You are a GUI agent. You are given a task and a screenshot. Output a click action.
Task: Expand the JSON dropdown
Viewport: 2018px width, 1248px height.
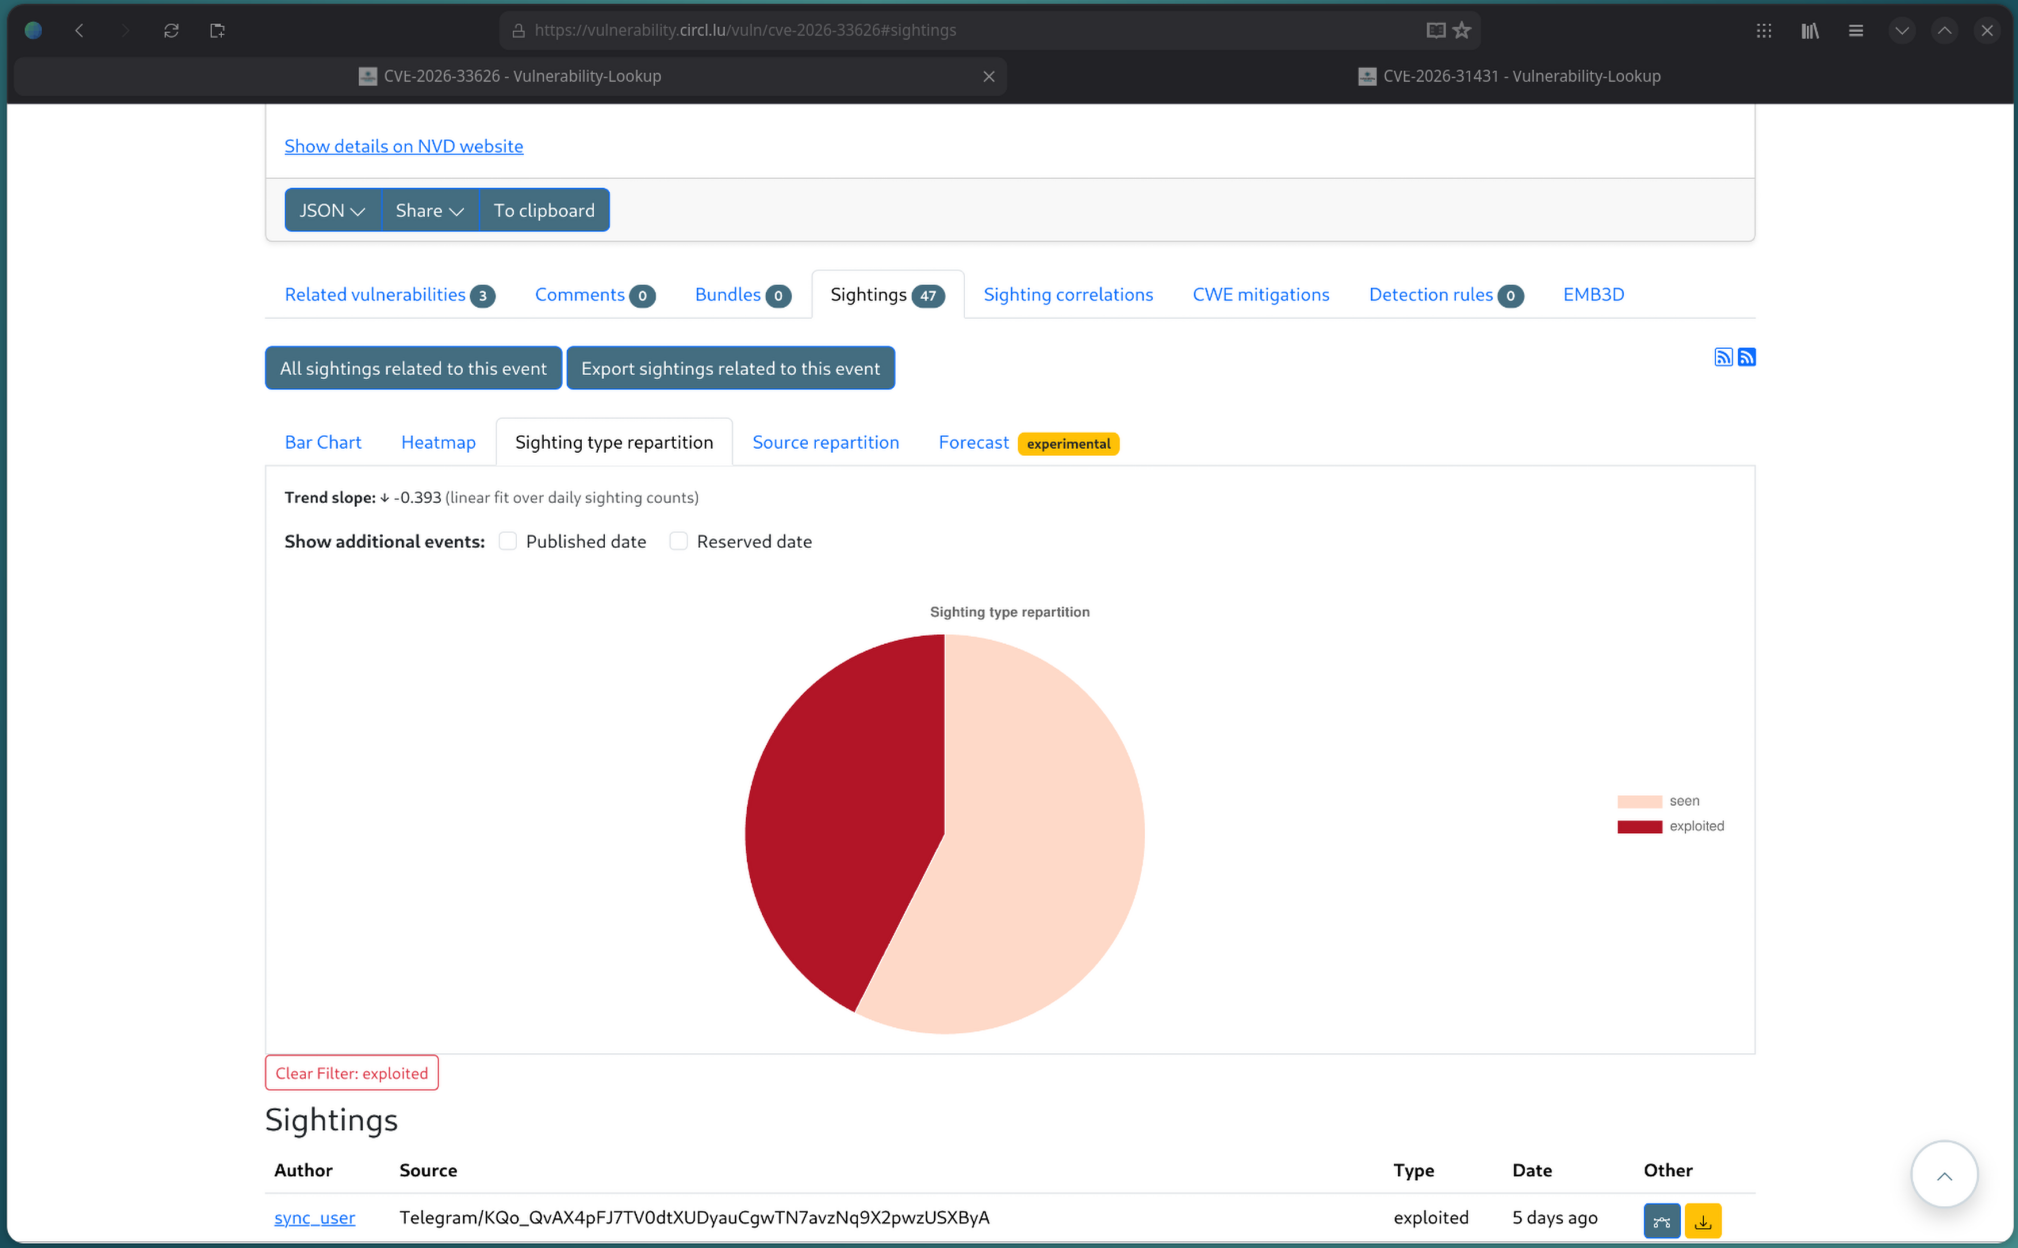click(x=332, y=210)
